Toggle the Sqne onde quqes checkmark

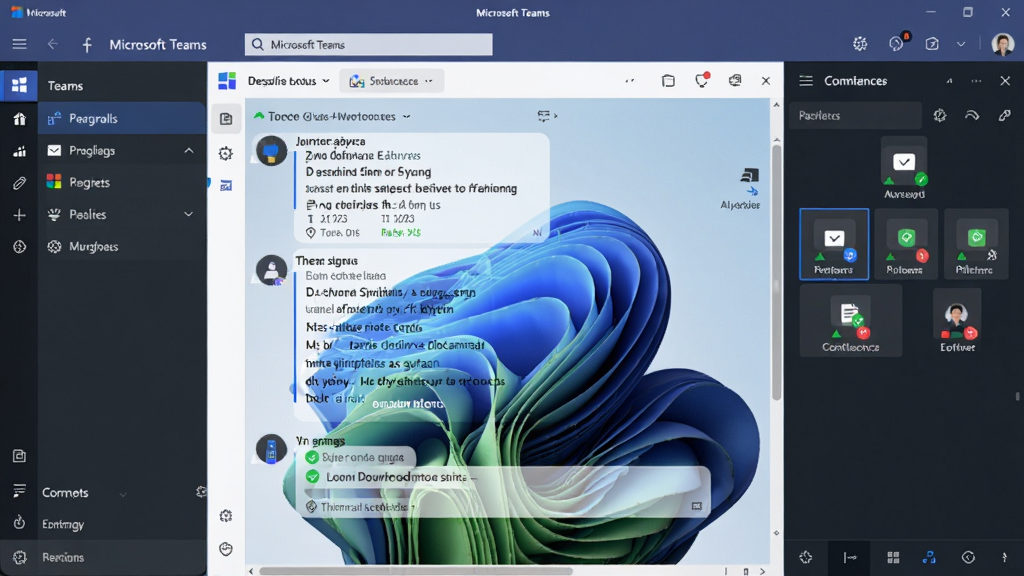tap(312, 457)
